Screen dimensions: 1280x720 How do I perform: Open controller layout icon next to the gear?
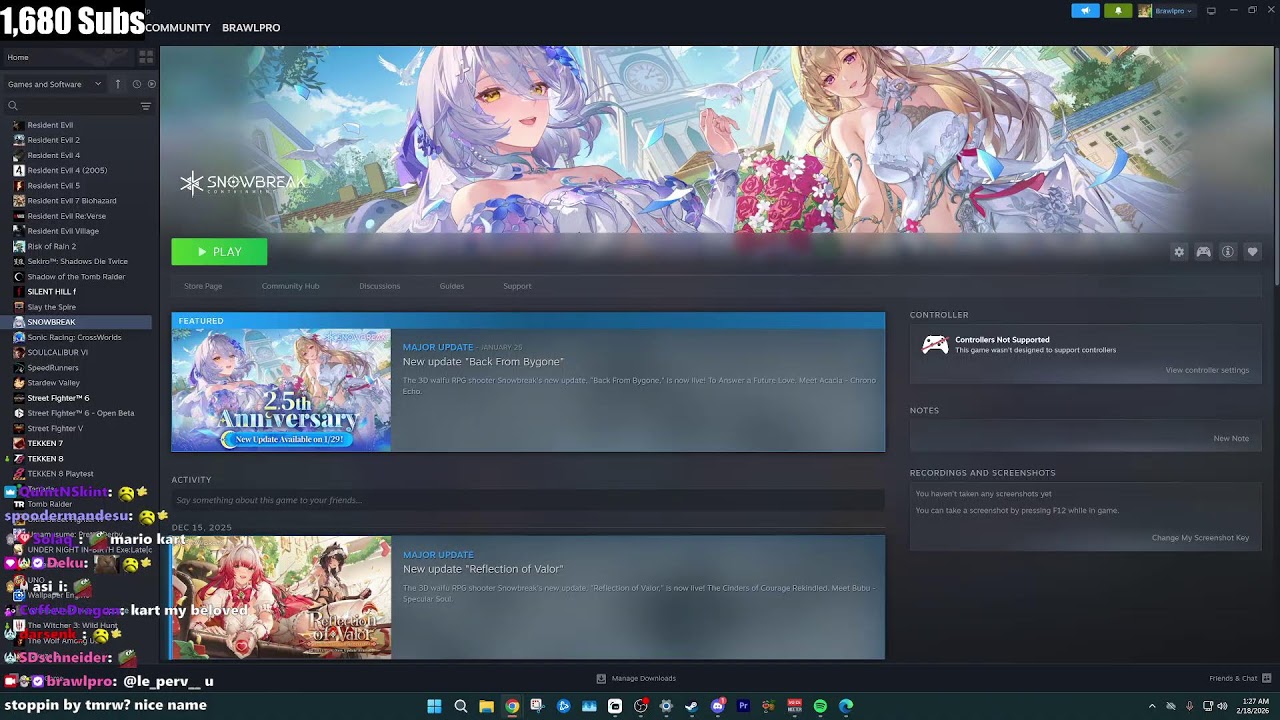tap(1203, 252)
